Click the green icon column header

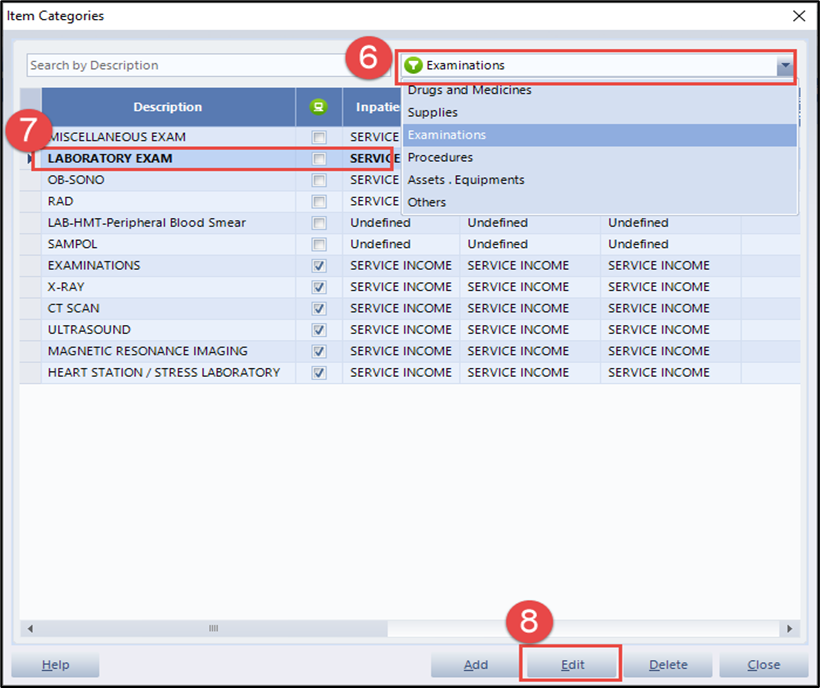click(x=319, y=107)
